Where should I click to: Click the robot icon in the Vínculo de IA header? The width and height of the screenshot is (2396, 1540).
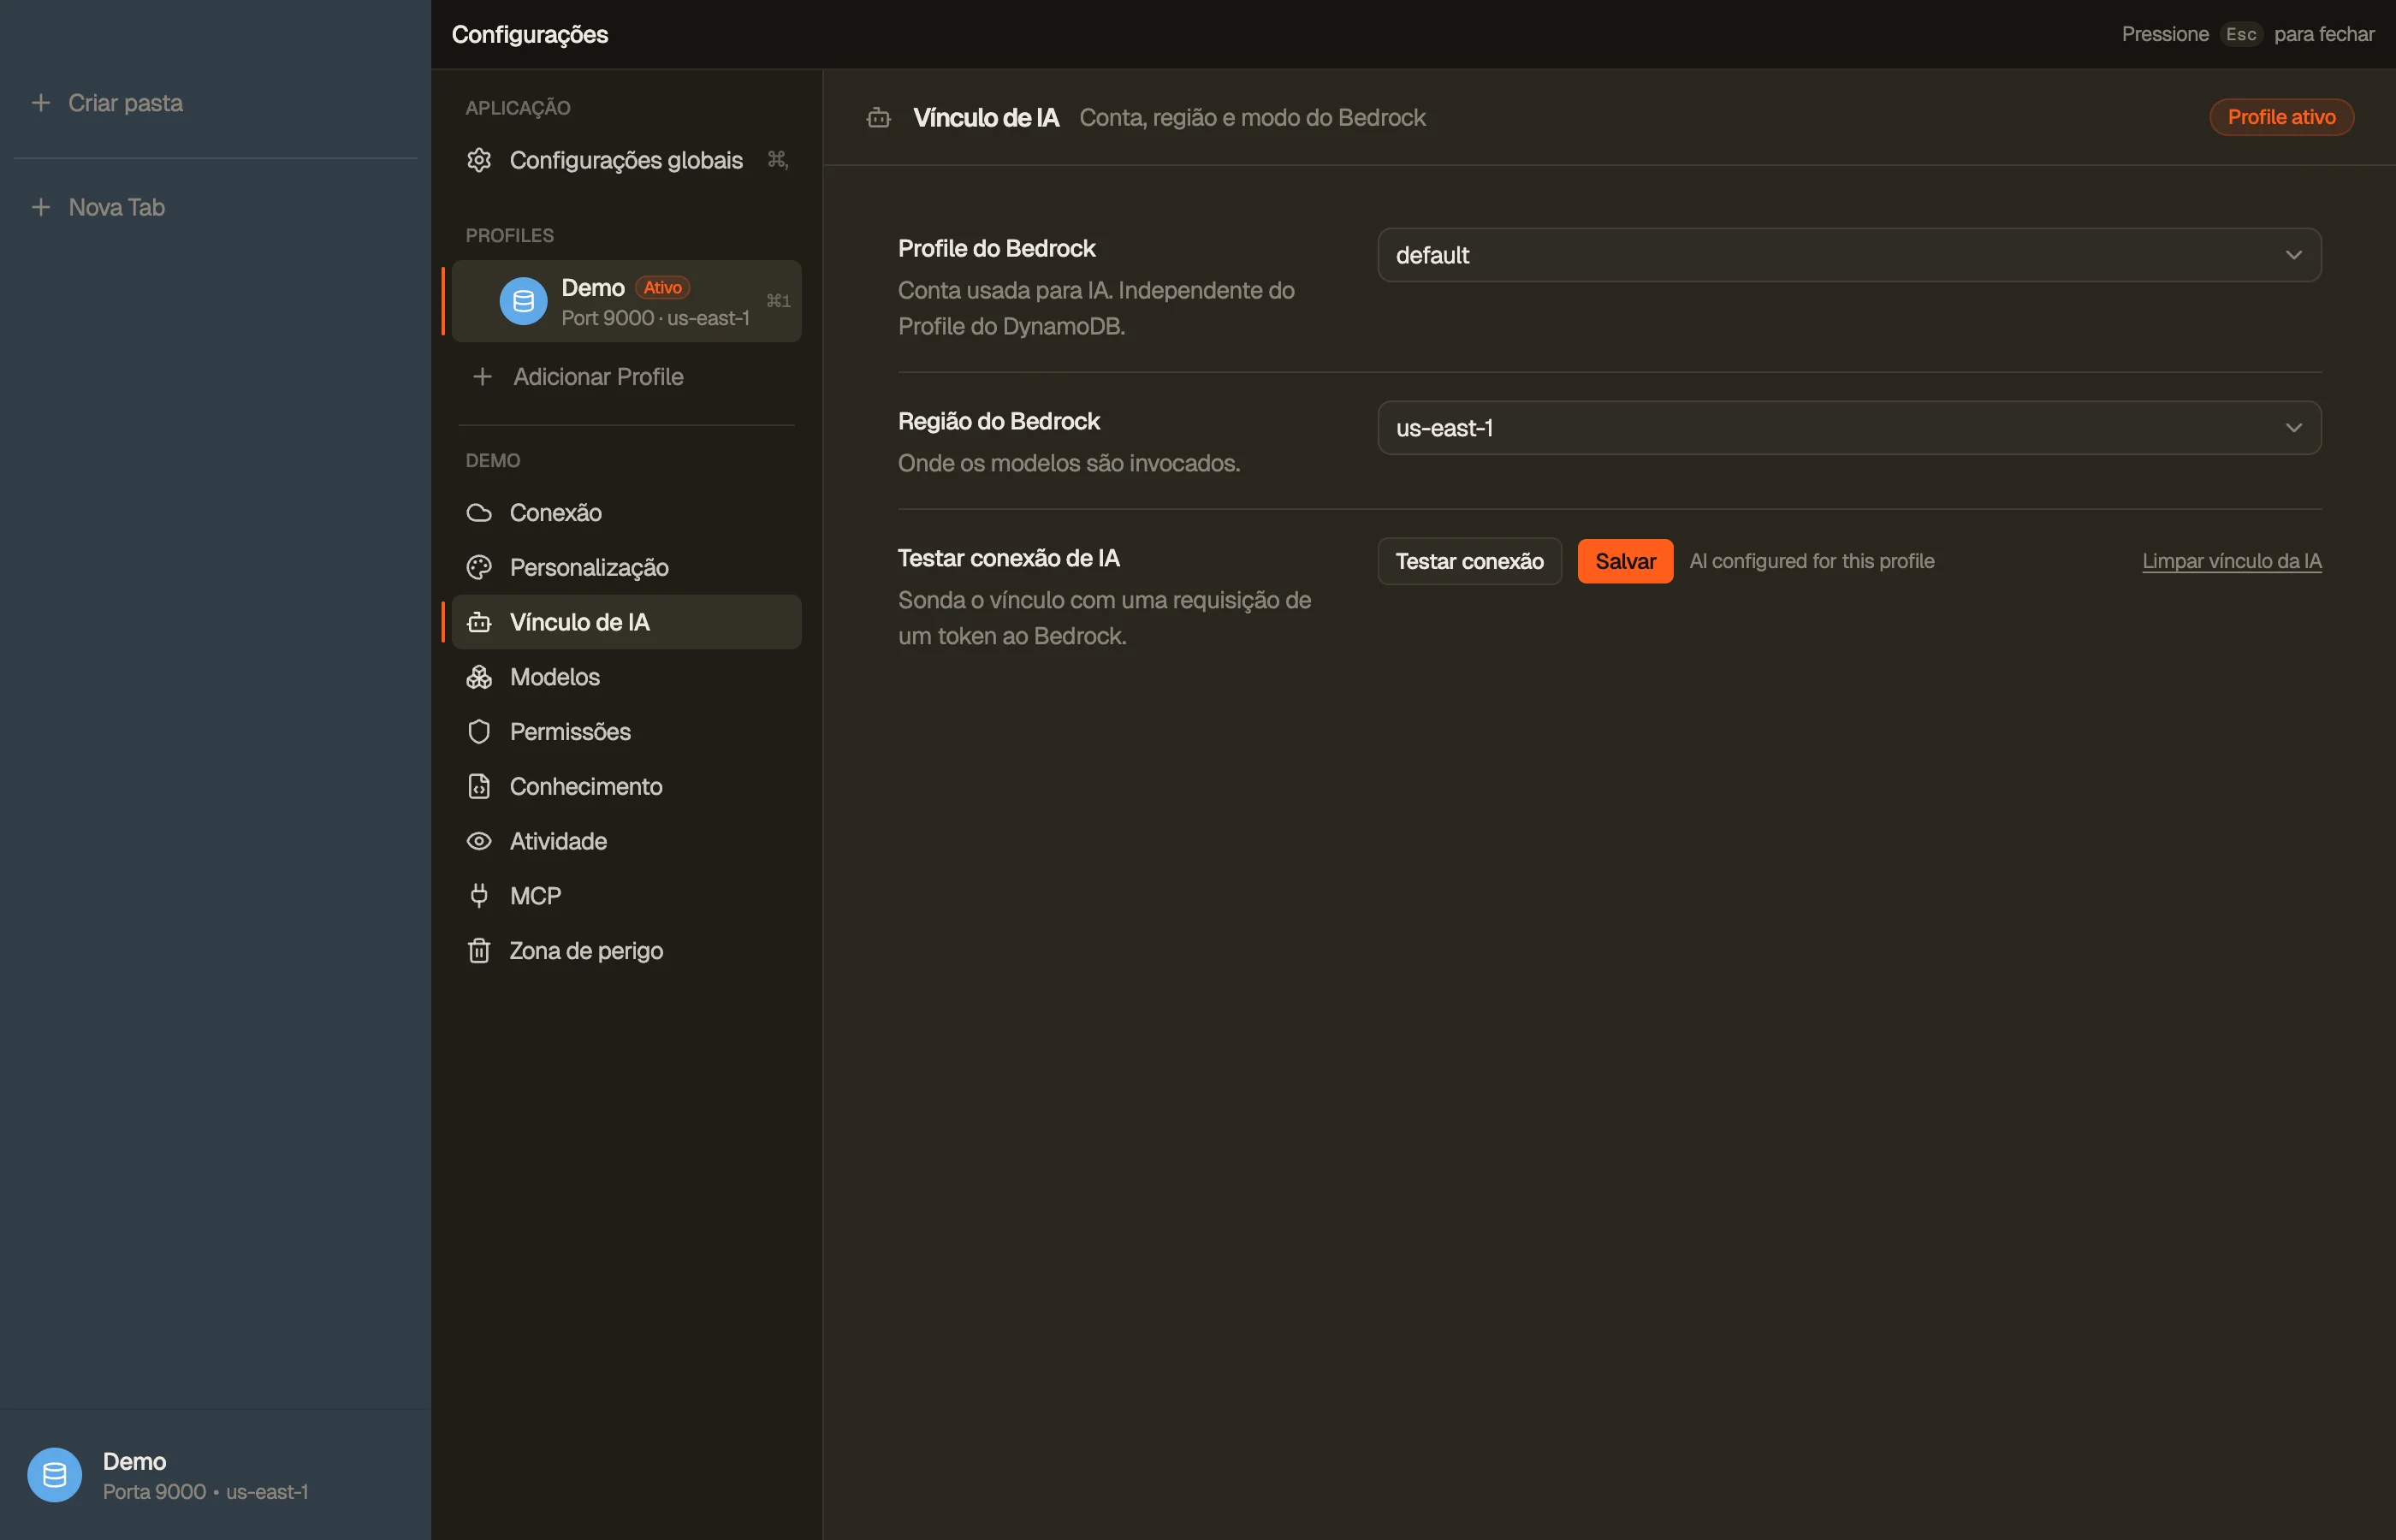pyautogui.click(x=879, y=118)
